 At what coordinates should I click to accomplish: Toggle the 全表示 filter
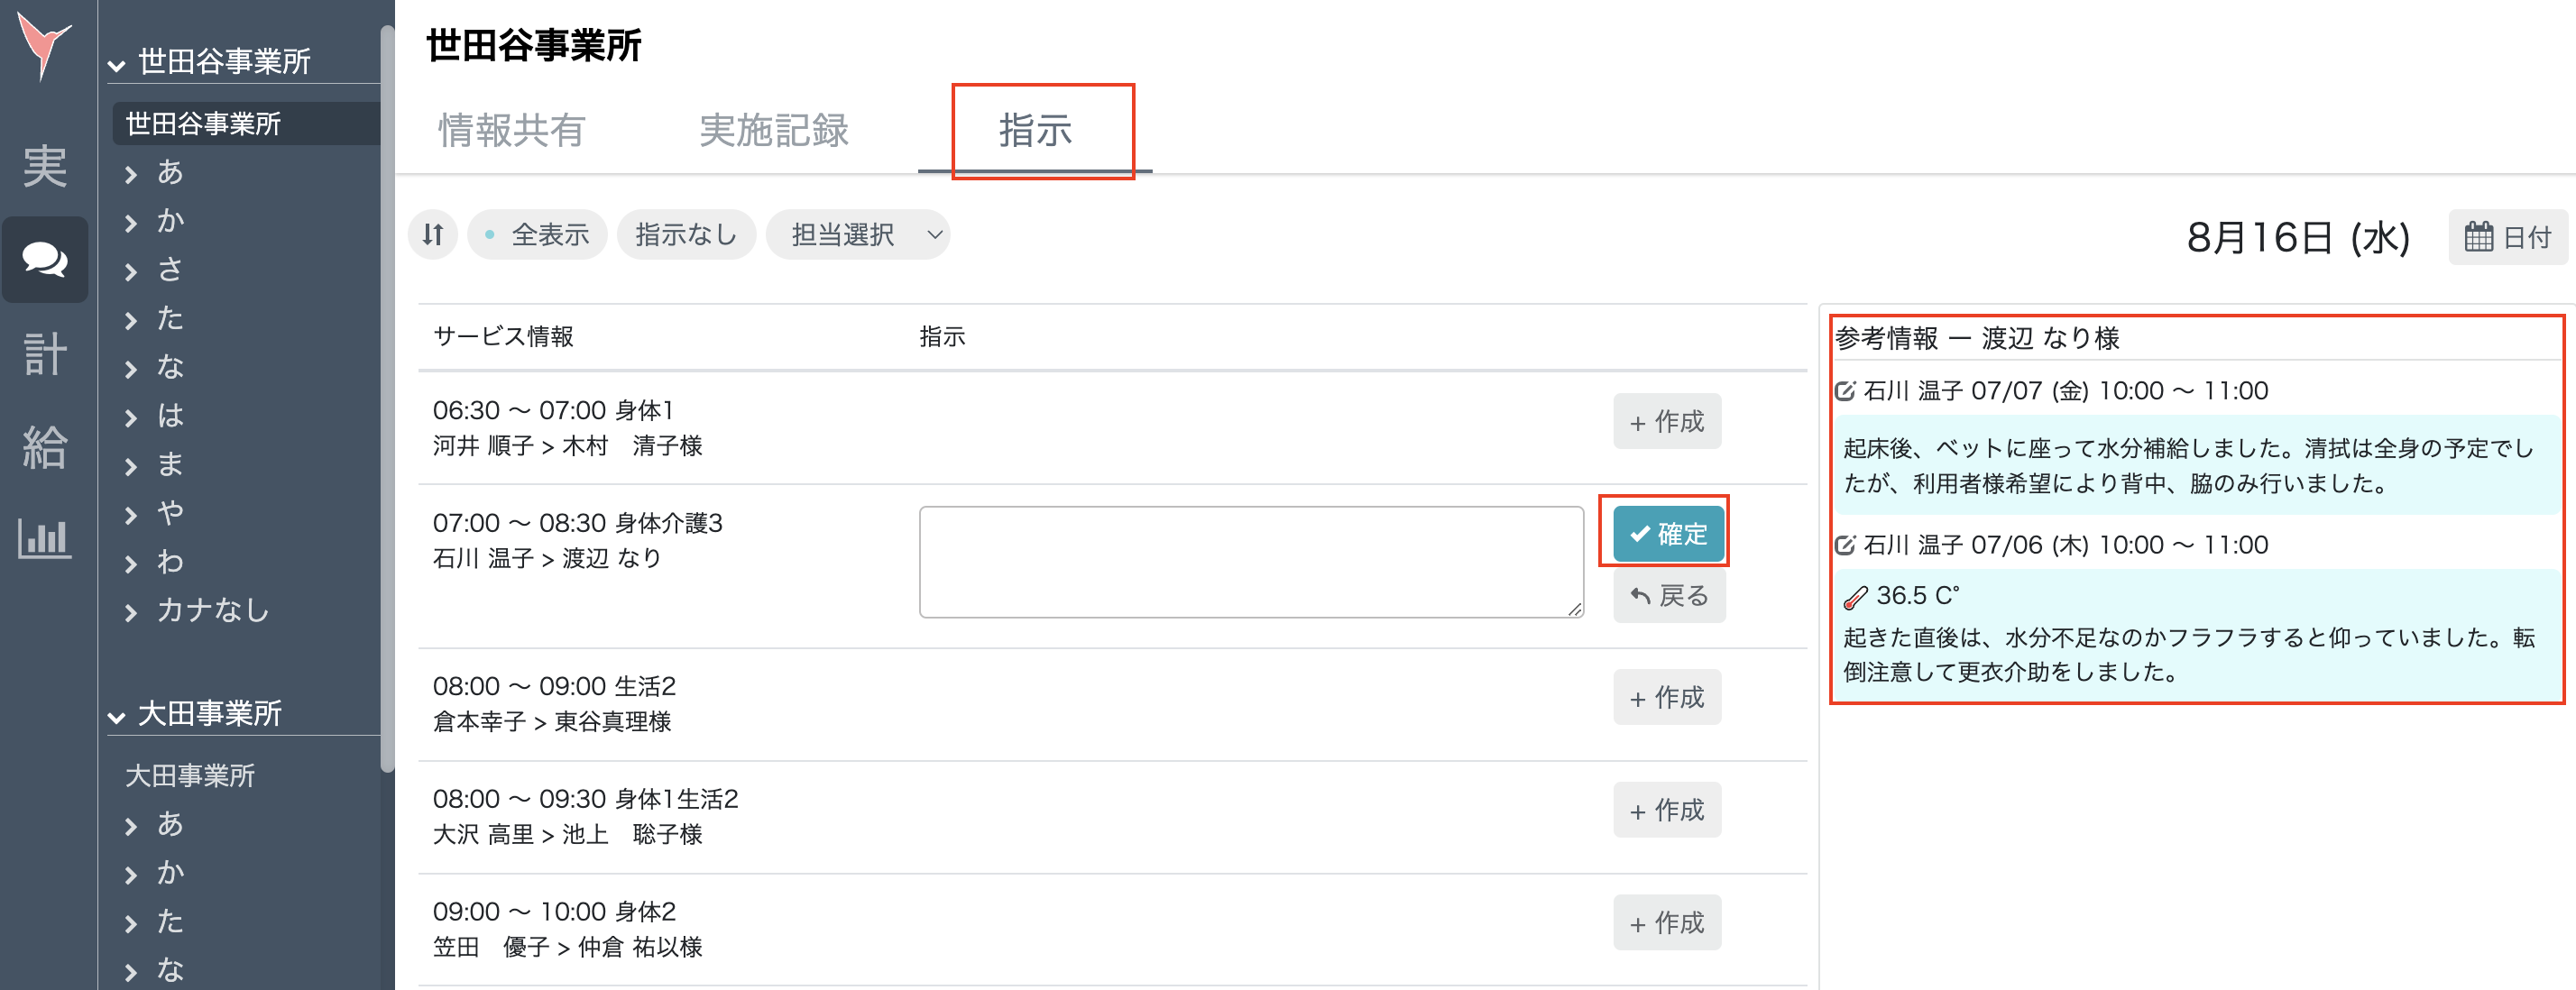pos(538,235)
